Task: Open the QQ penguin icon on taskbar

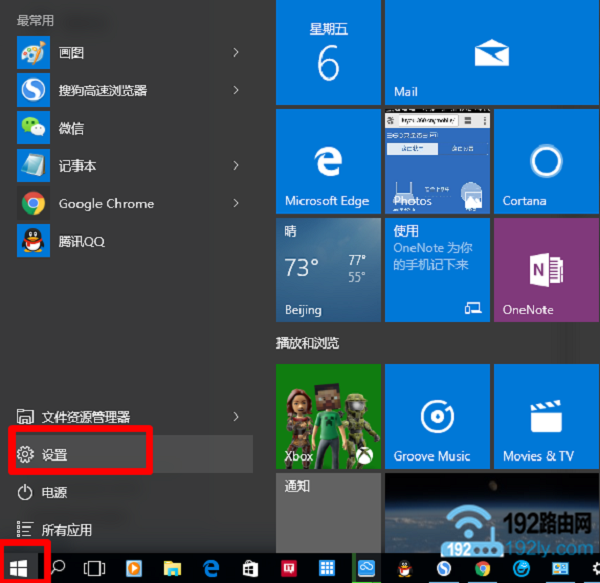Action: point(404,568)
